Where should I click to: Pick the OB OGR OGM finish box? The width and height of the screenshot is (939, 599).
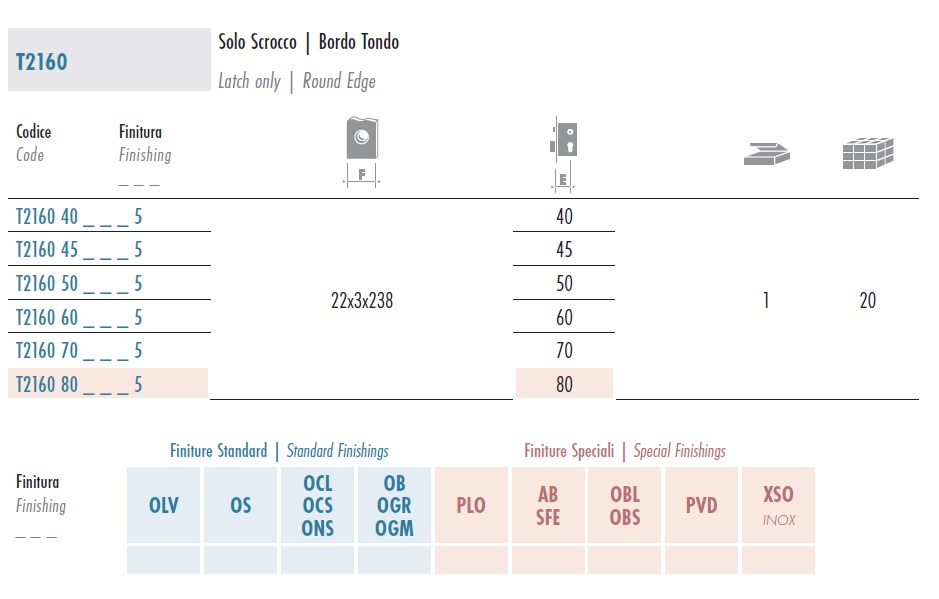[394, 505]
